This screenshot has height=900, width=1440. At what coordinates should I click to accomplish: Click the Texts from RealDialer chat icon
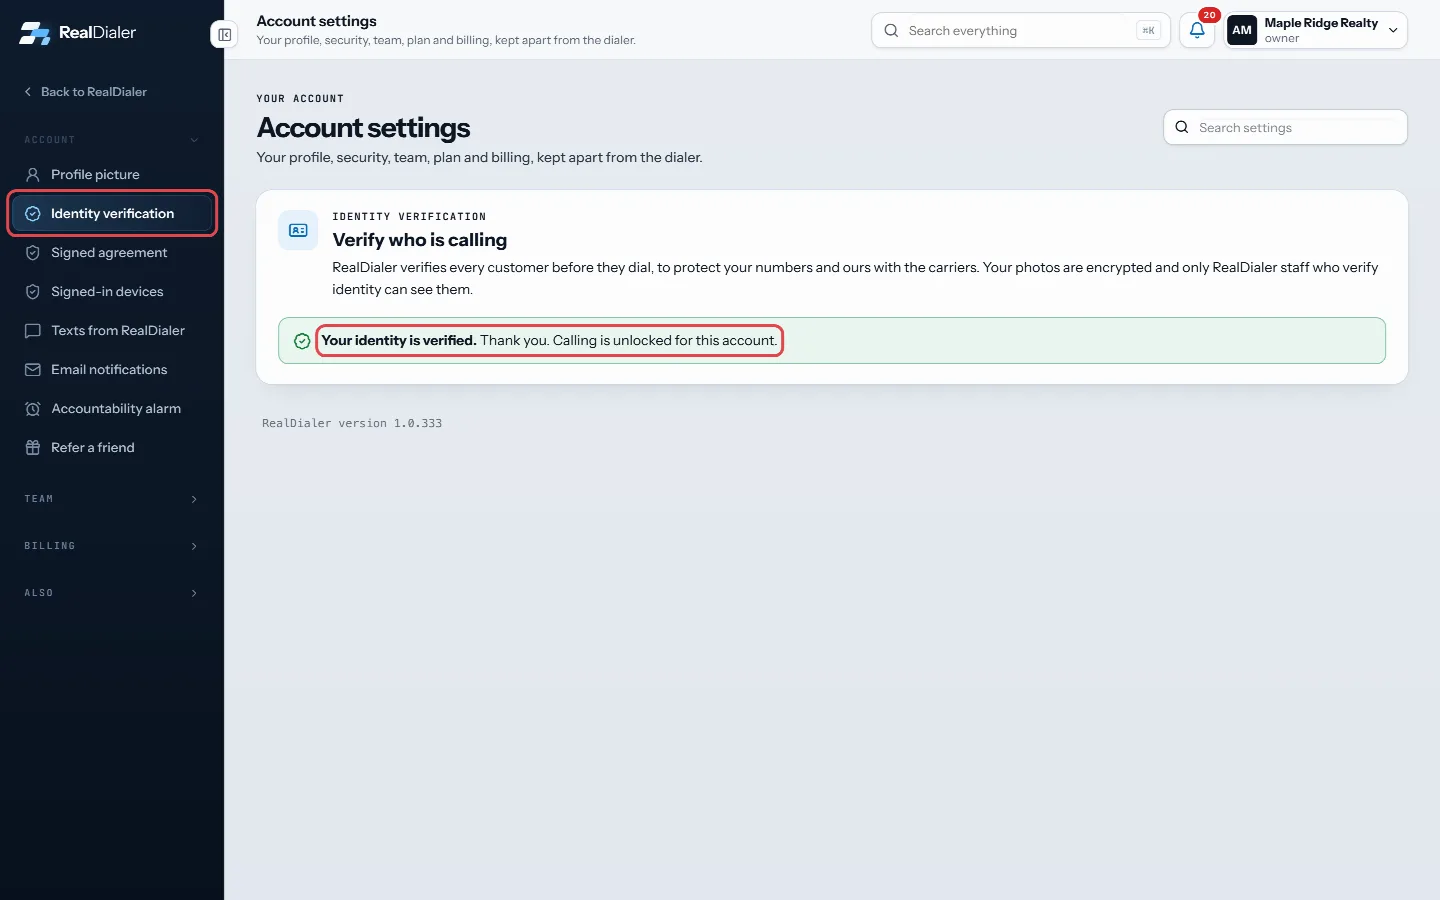(x=33, y=330)
